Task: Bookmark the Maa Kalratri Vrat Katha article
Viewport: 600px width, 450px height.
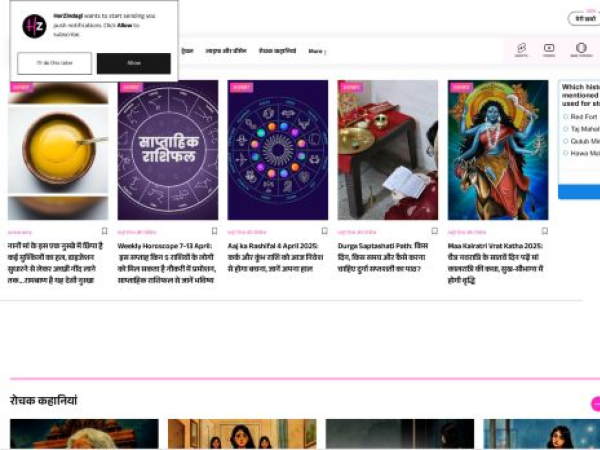Action: 545,231
